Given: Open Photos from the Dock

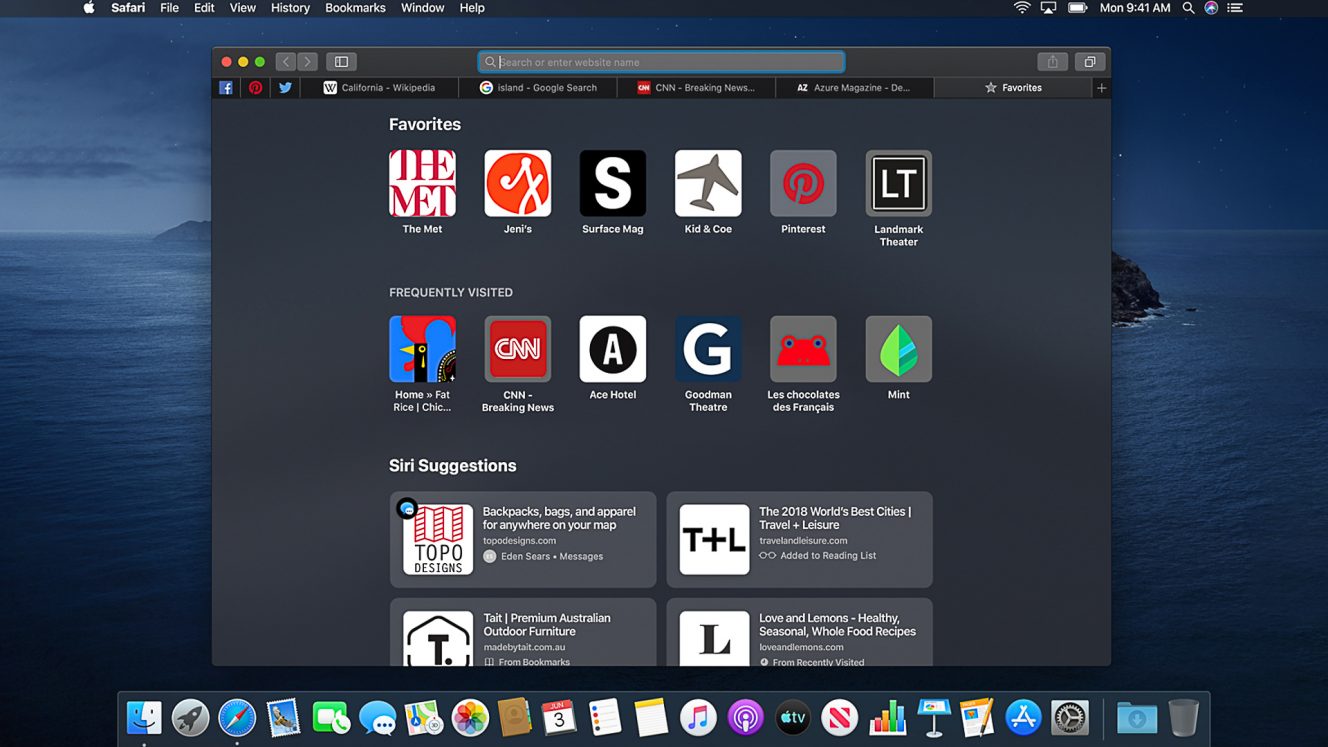Looking at the screenshot, I should point(470,717).
